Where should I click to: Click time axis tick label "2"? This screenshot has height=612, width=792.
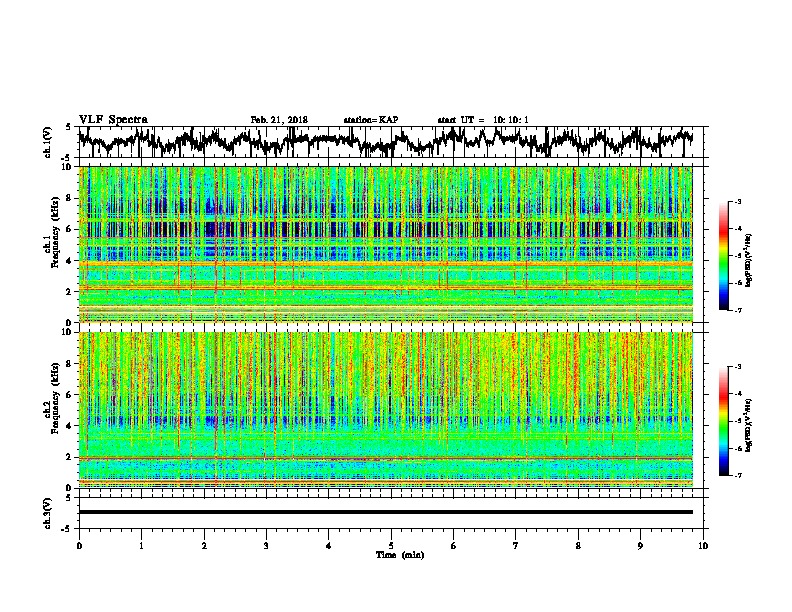(204, 546)
